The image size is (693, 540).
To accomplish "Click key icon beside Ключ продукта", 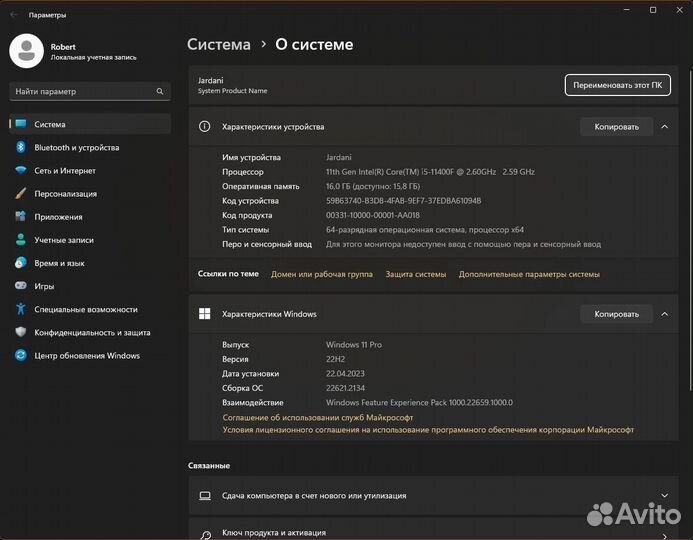I will coord(206,535).
